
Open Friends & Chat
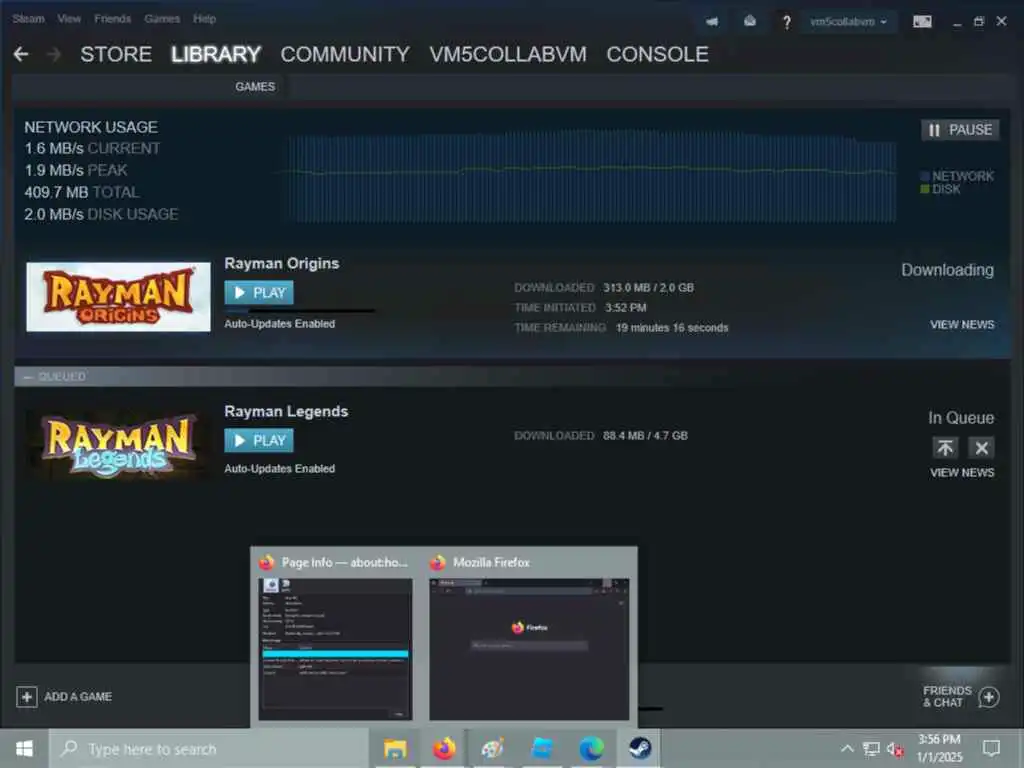click(x=961, y=697)
